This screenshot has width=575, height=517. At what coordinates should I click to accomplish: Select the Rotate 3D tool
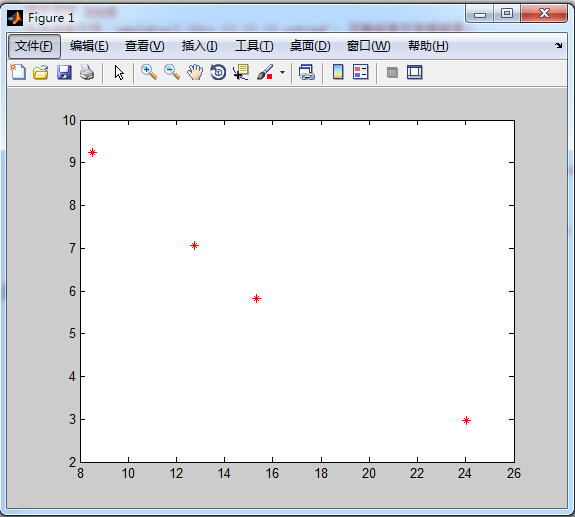point(218,72)
